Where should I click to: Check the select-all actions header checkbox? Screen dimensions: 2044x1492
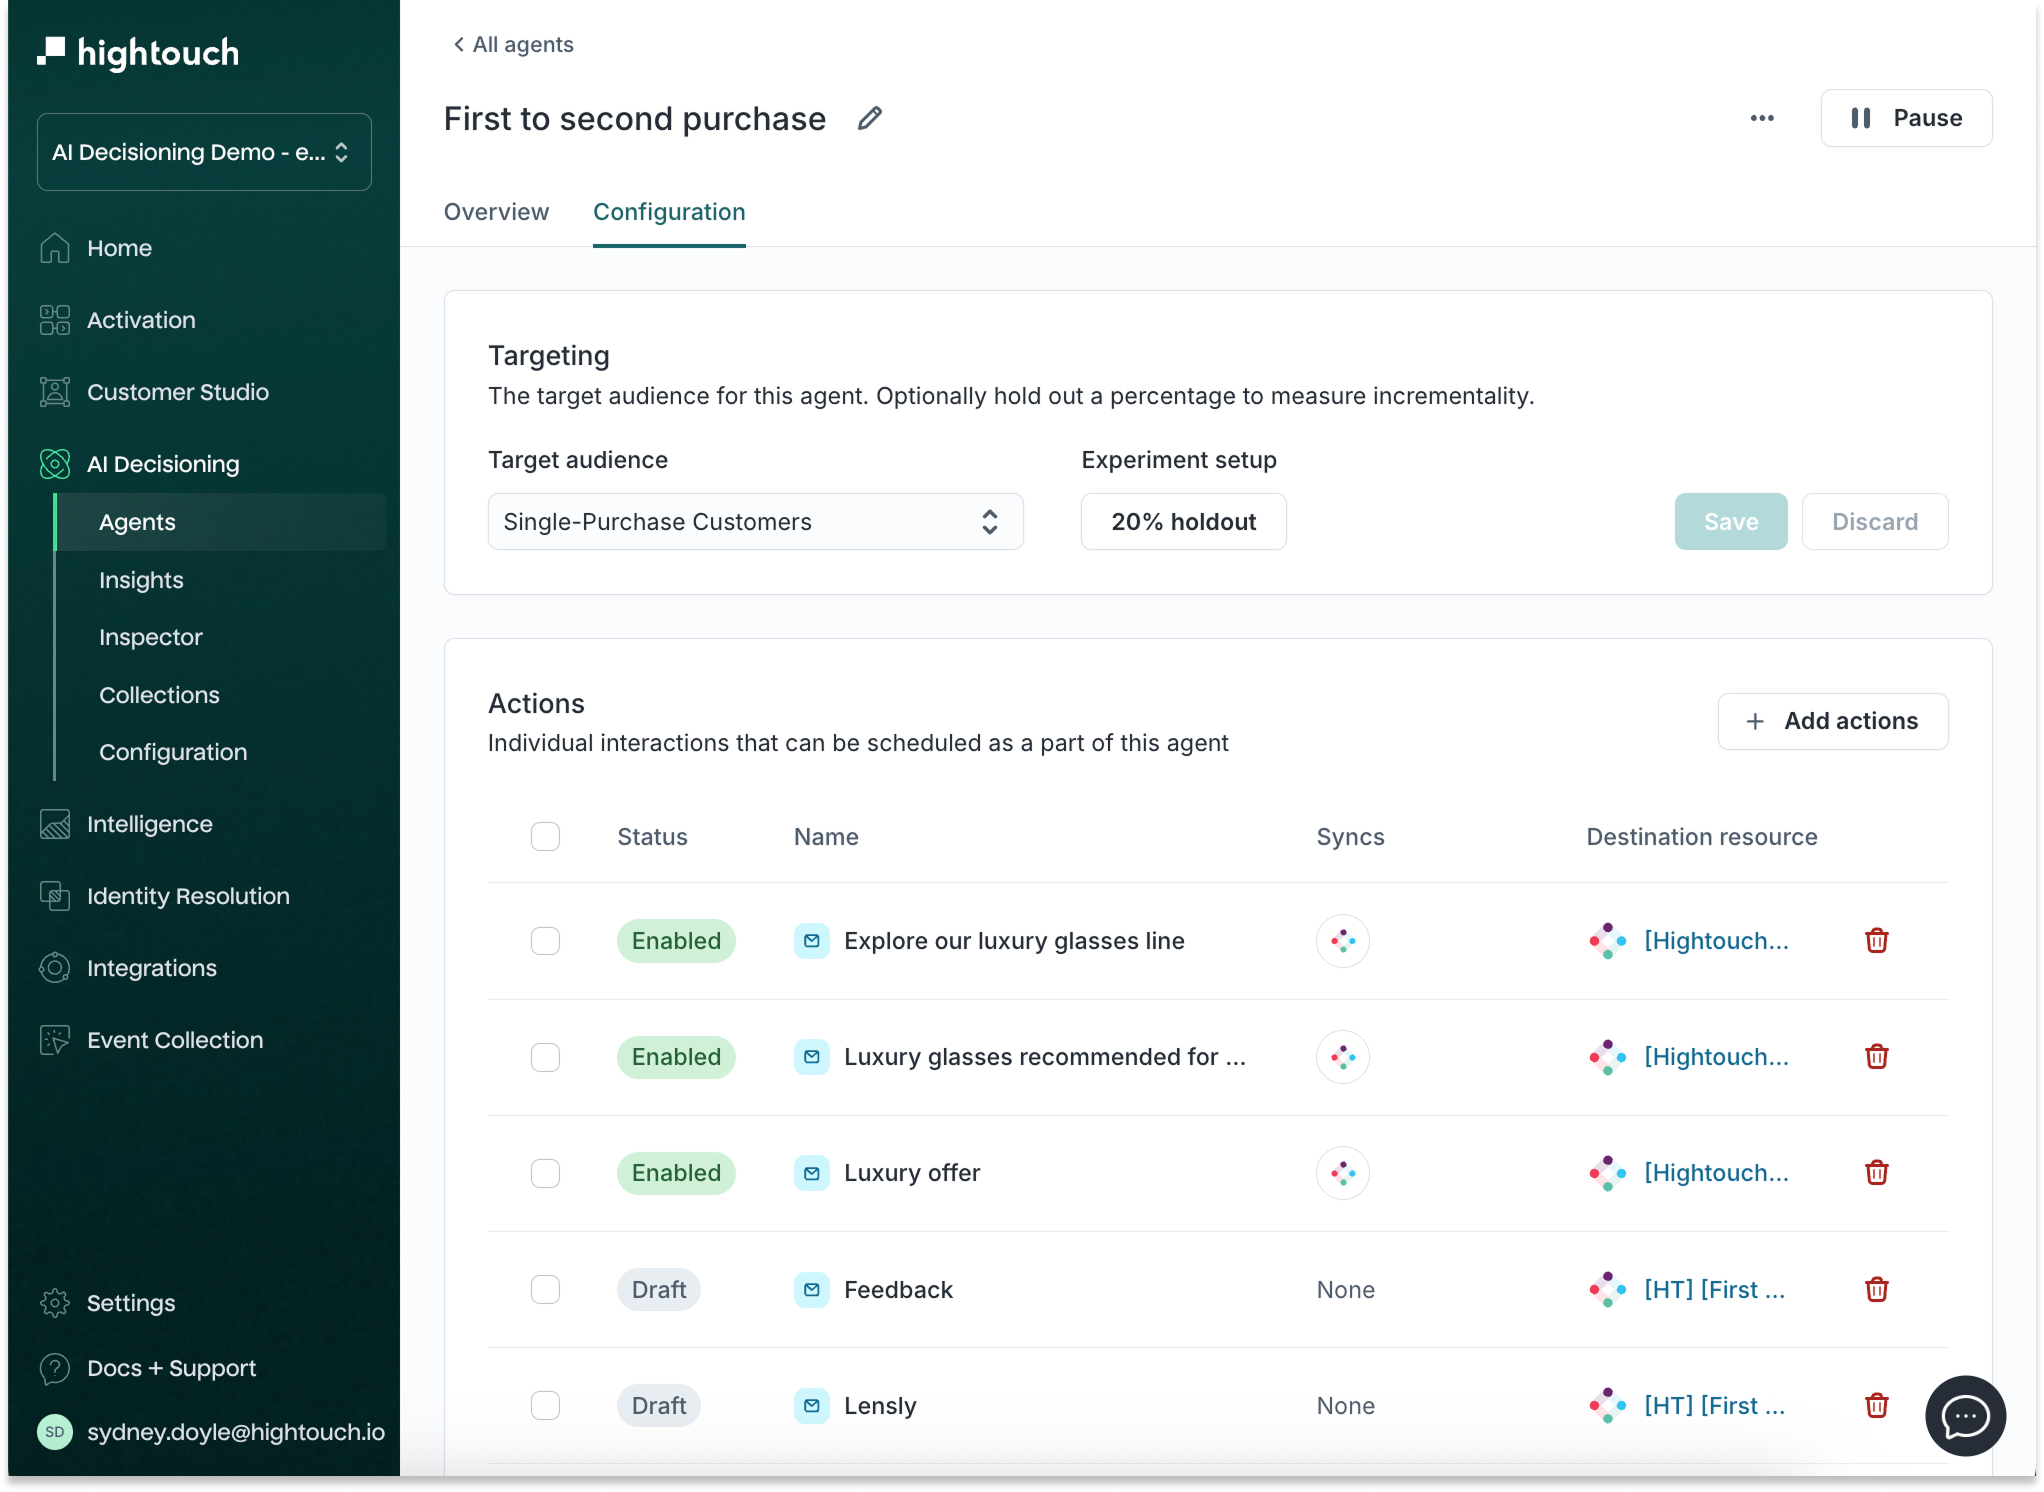(x=545, y=837)
